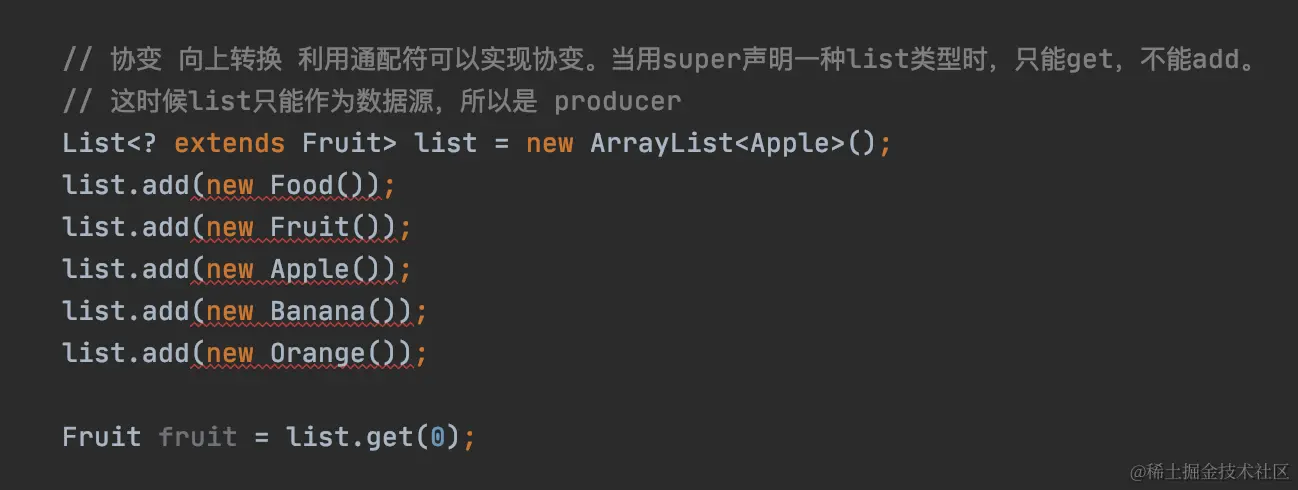Click the Fruit bound after extends
Screen dimensions: 1298x490
tap(342, 143)
